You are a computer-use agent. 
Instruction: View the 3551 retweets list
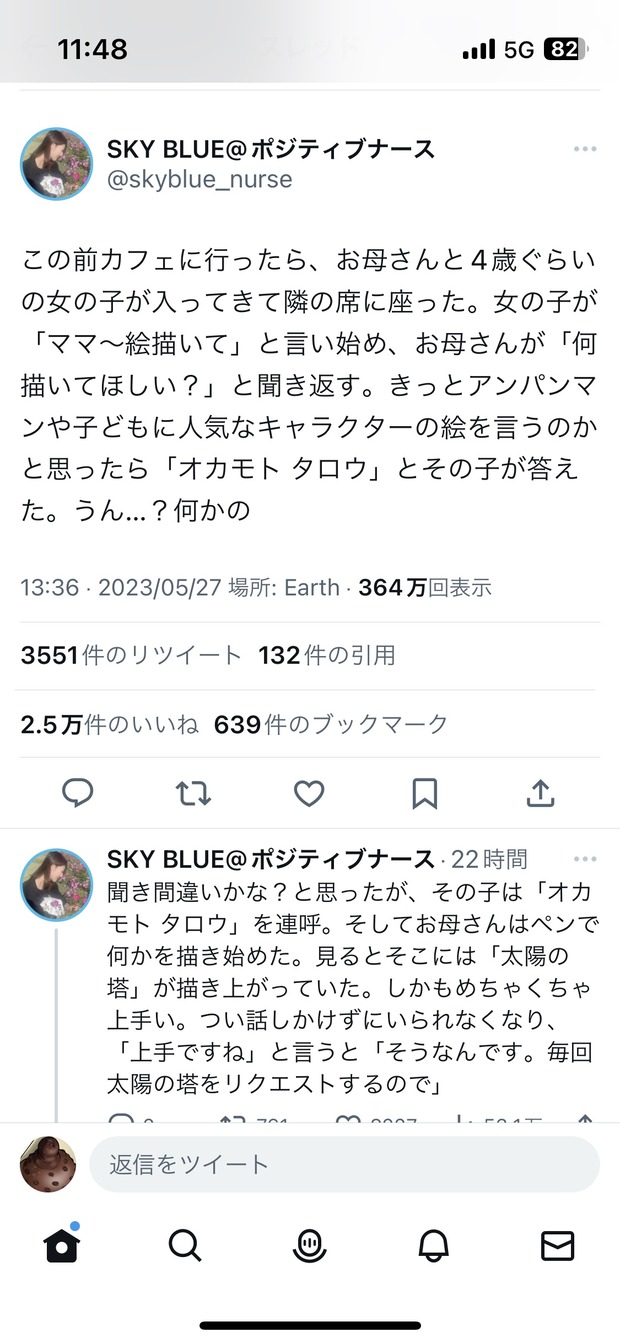tap(131, 655)
